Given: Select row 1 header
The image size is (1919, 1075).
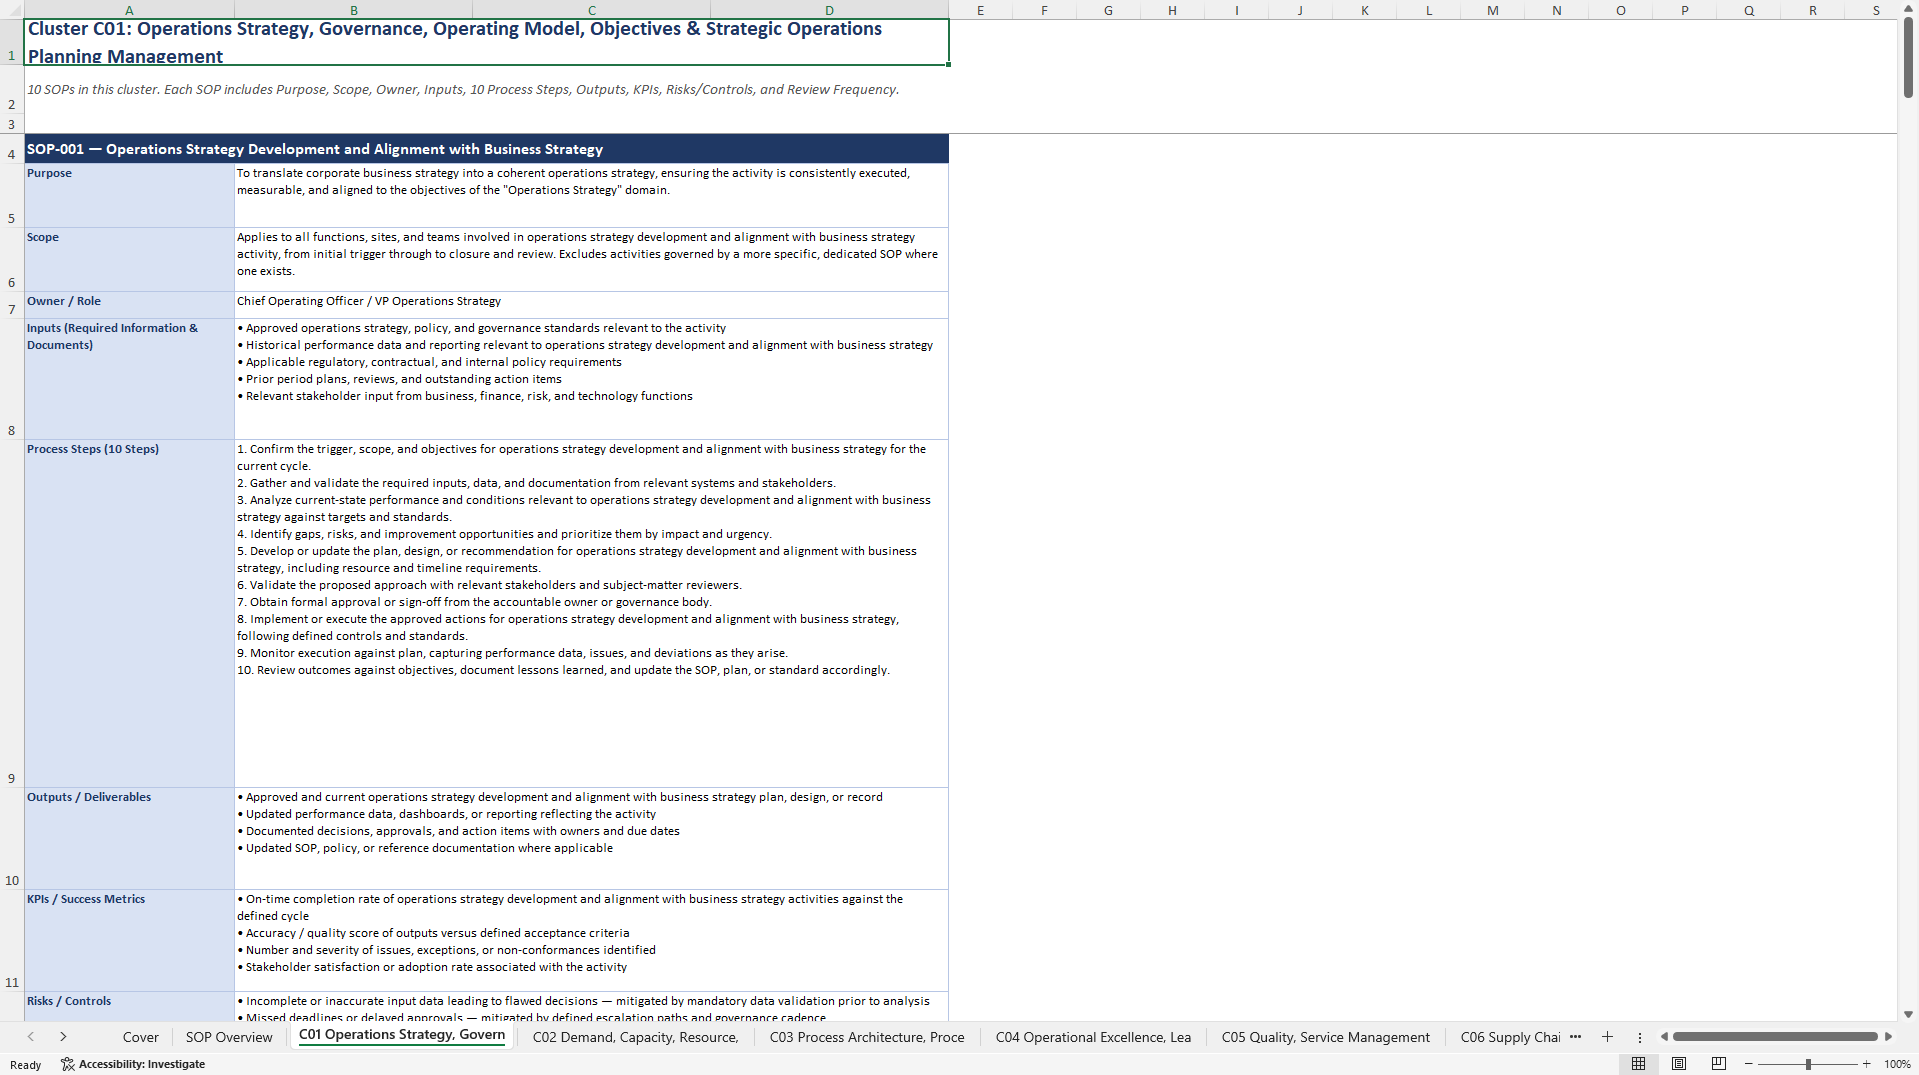Looking at the screenshot, I should tap(12, 42).
